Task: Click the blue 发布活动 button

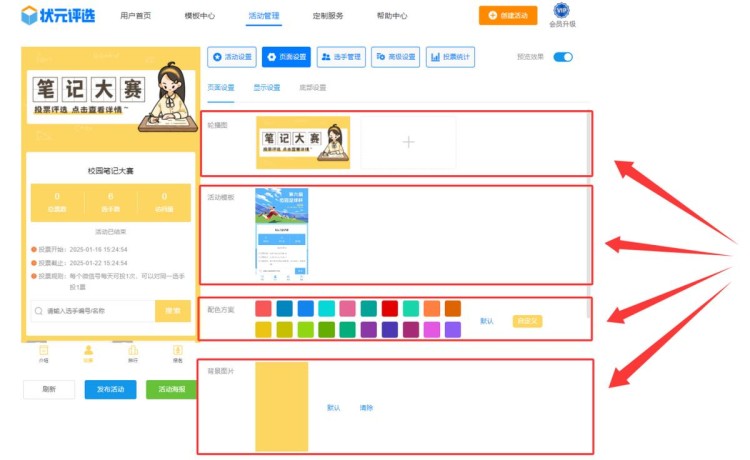Action: pos(110,390)
